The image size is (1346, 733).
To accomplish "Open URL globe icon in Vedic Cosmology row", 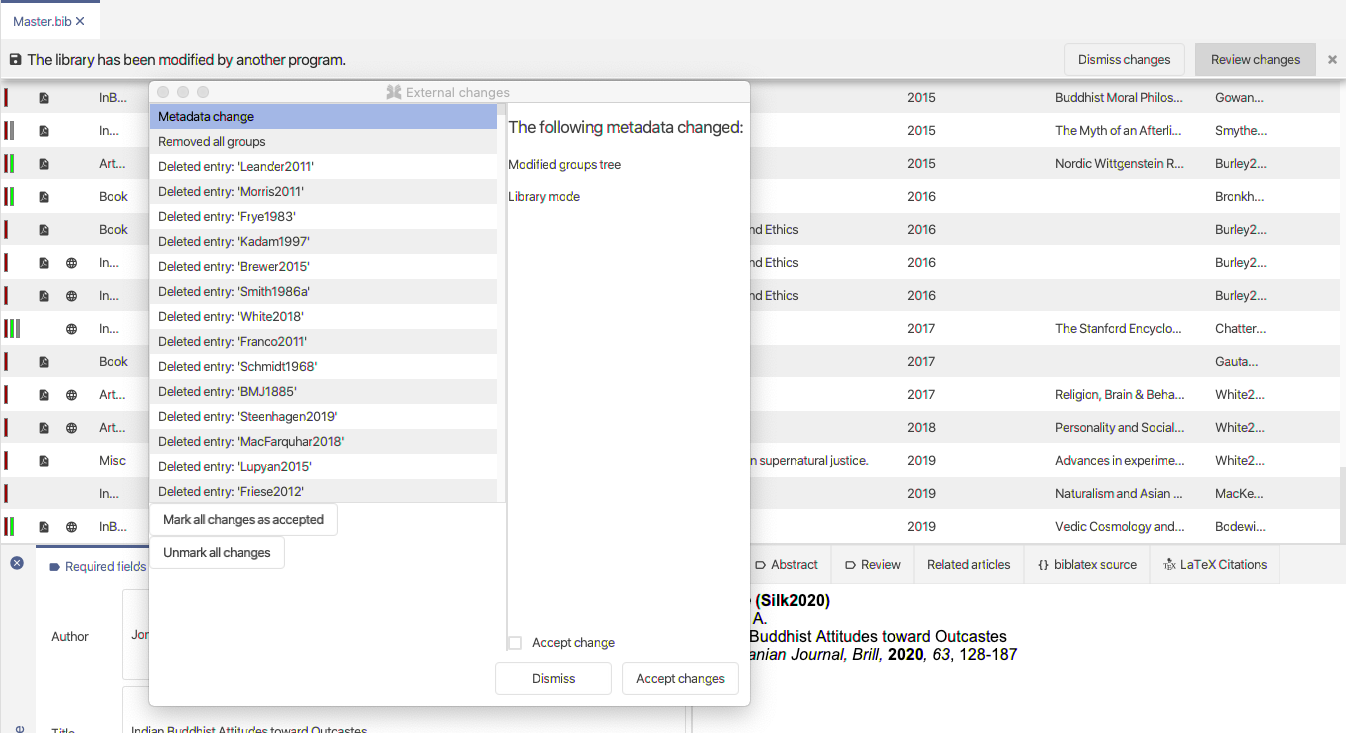I will pyautogui.click(x=71, y=527).
